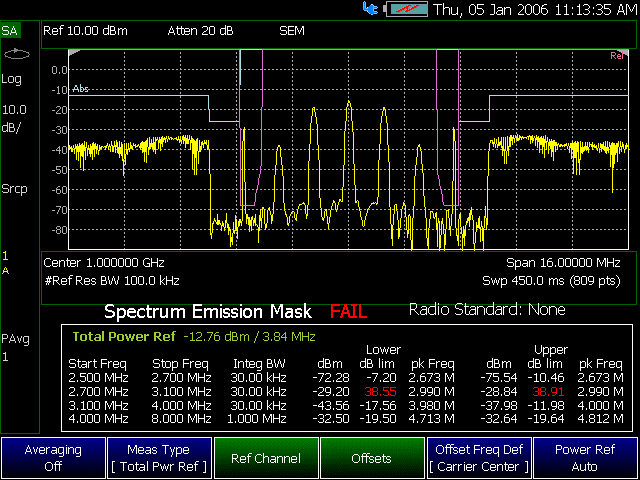Image resolution: width=640 pixels, height=480 pixels.
Task: Click the 4.812 M upper pk Freq value
Action: [x=600, y=419]
